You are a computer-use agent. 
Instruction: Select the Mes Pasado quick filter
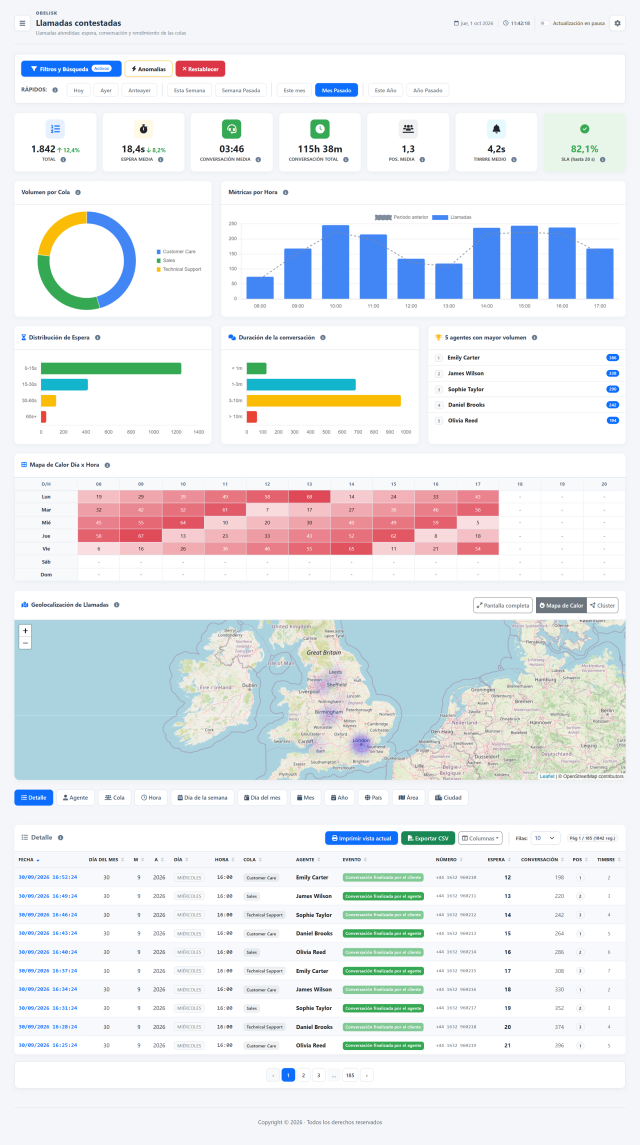(336, 90)
